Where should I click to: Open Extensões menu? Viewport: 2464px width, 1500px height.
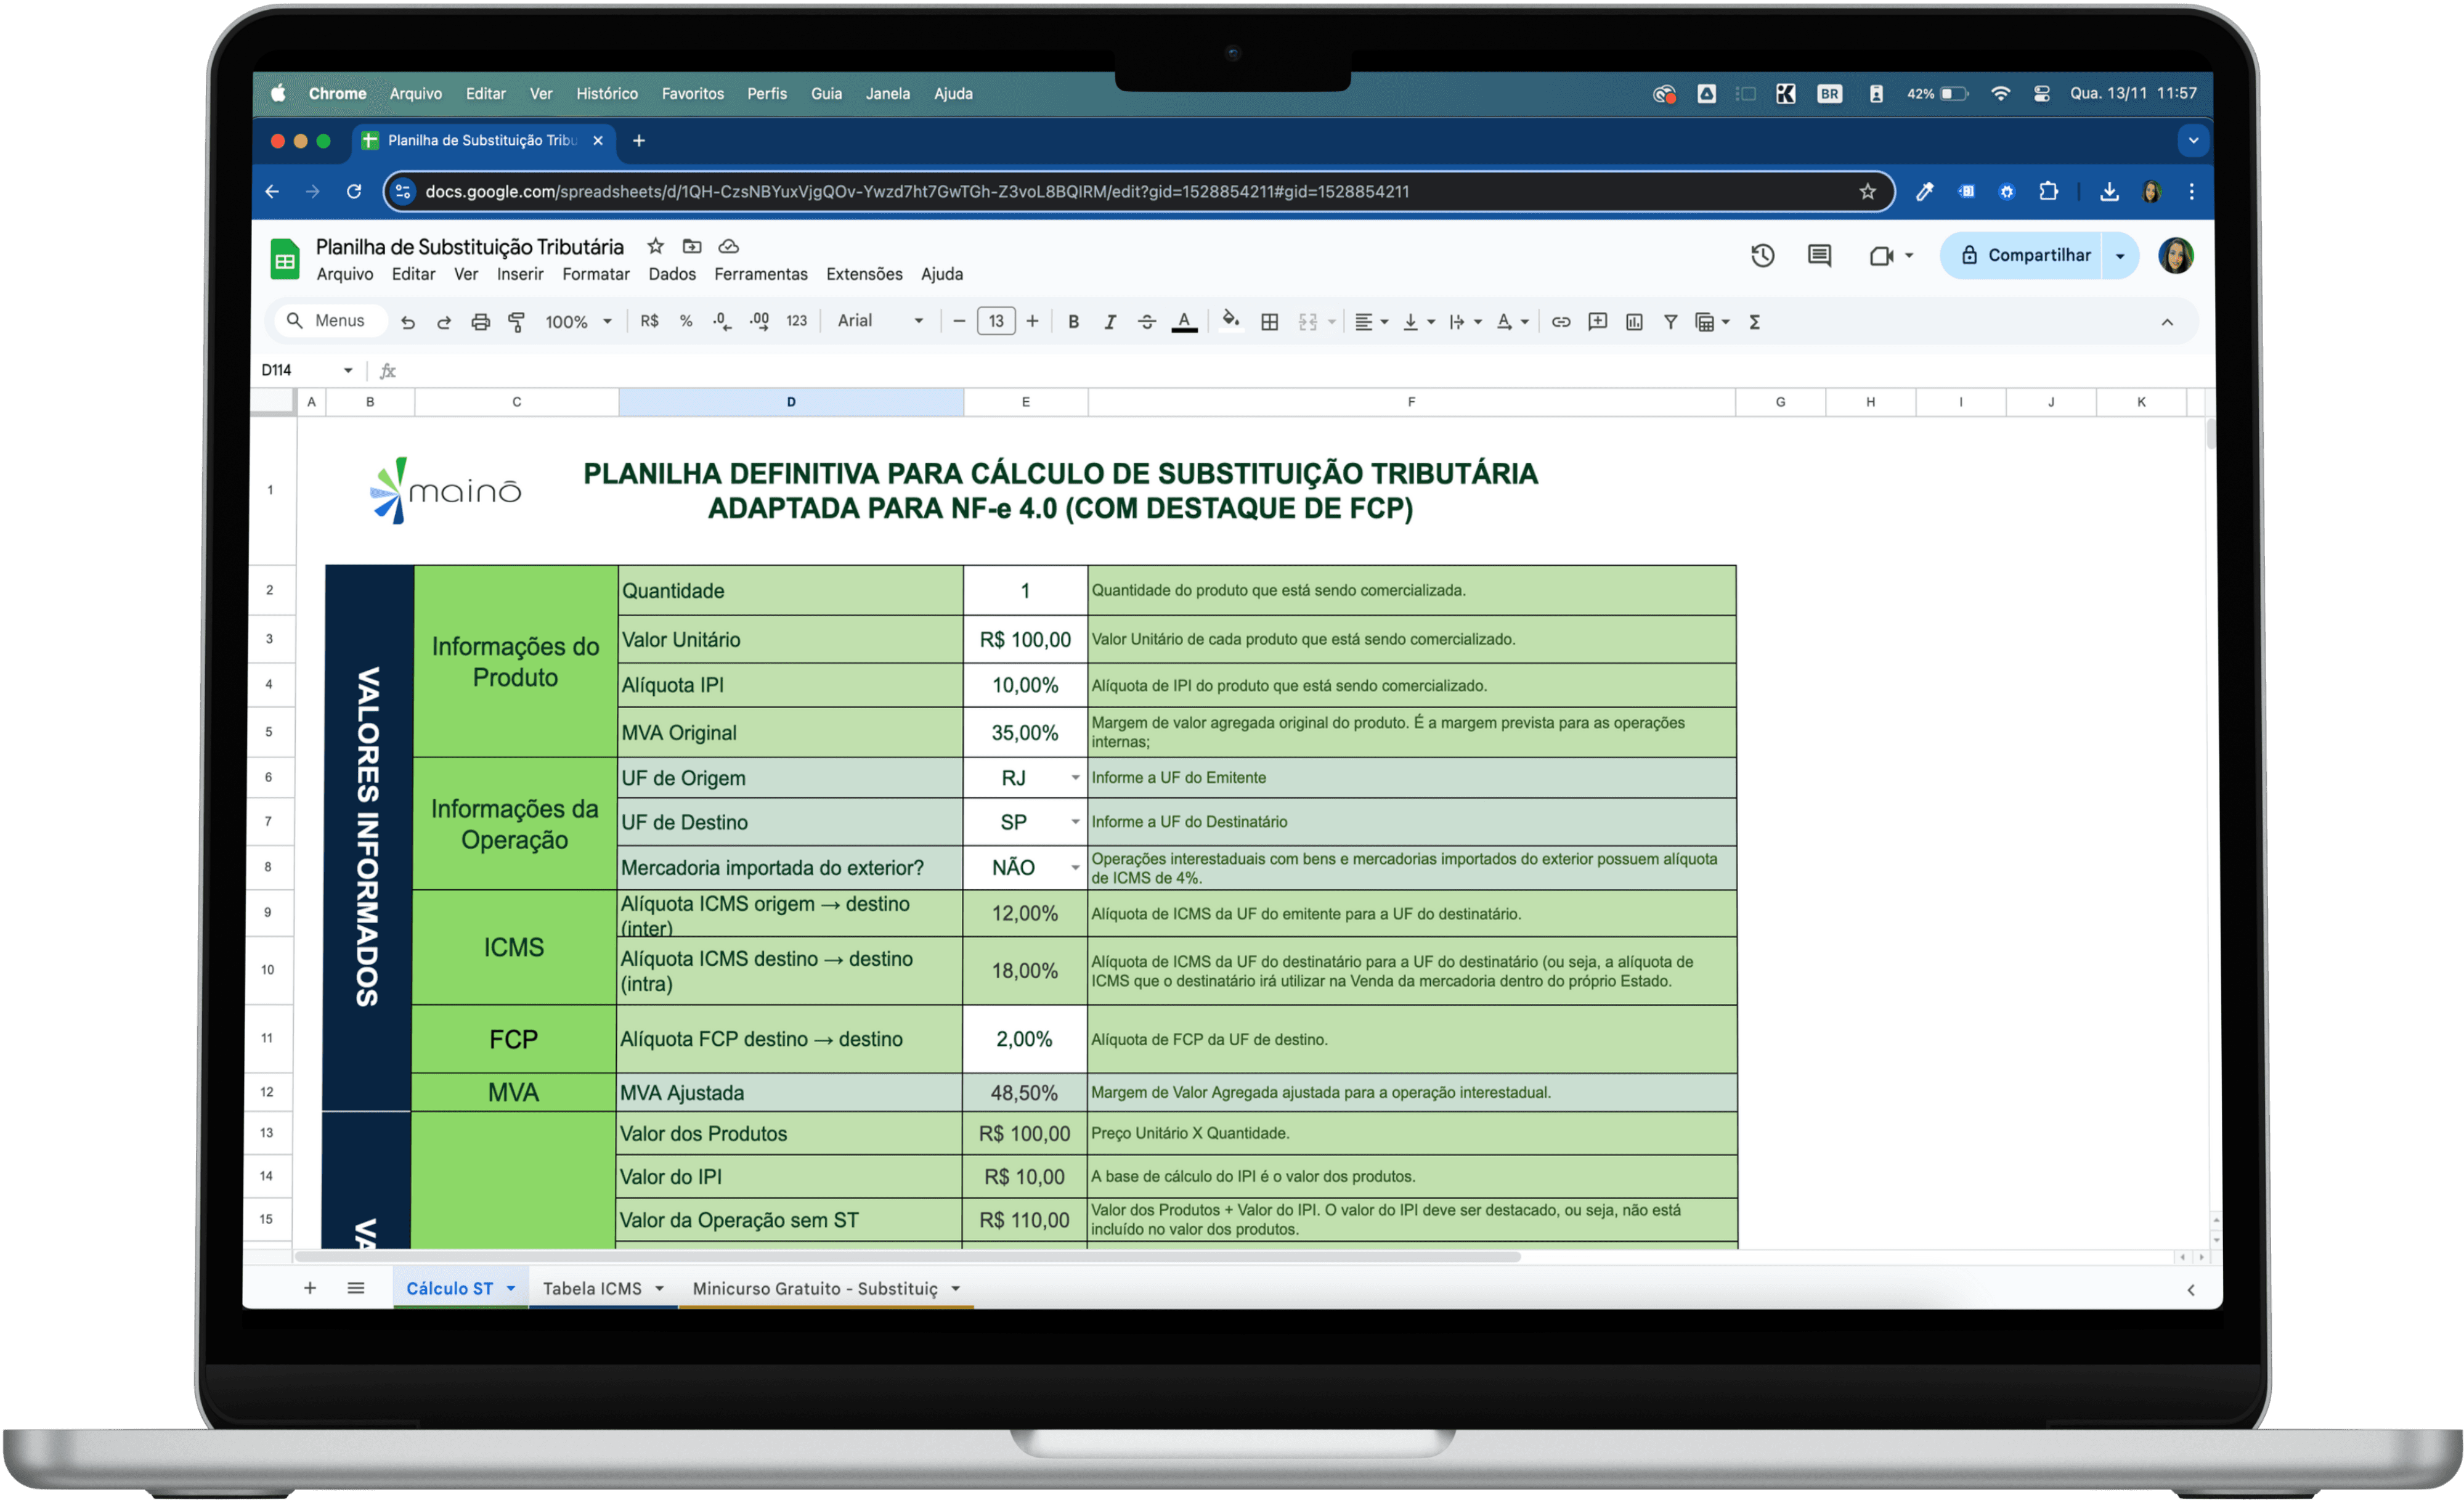click(864, 274)
